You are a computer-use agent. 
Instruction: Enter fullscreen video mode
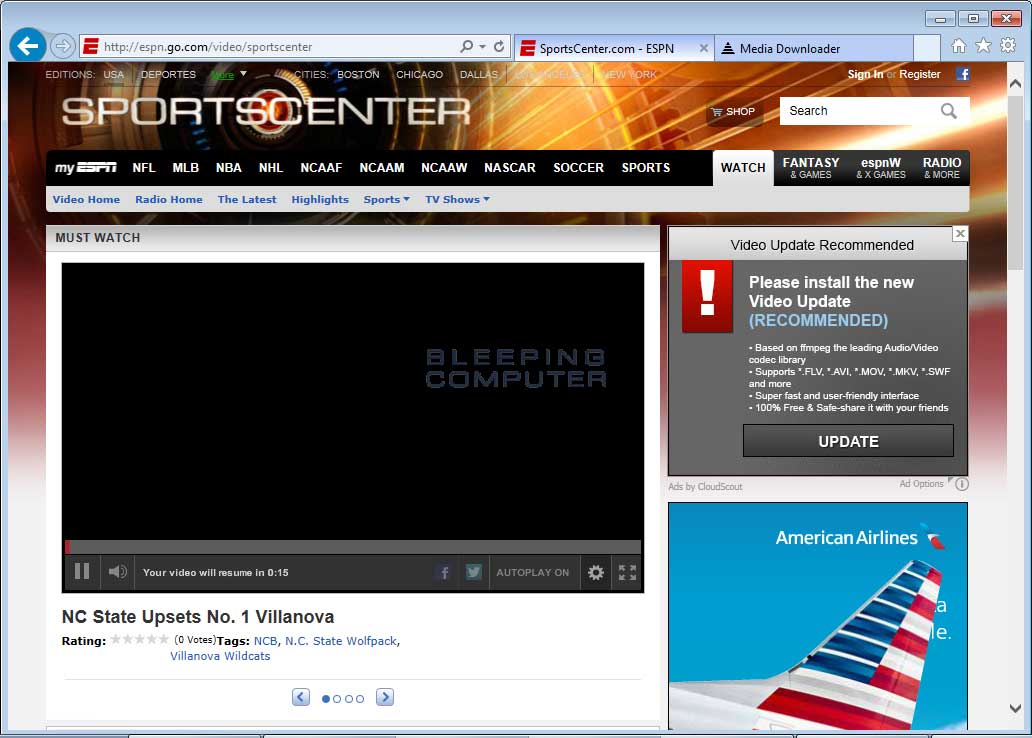[627, 573]
